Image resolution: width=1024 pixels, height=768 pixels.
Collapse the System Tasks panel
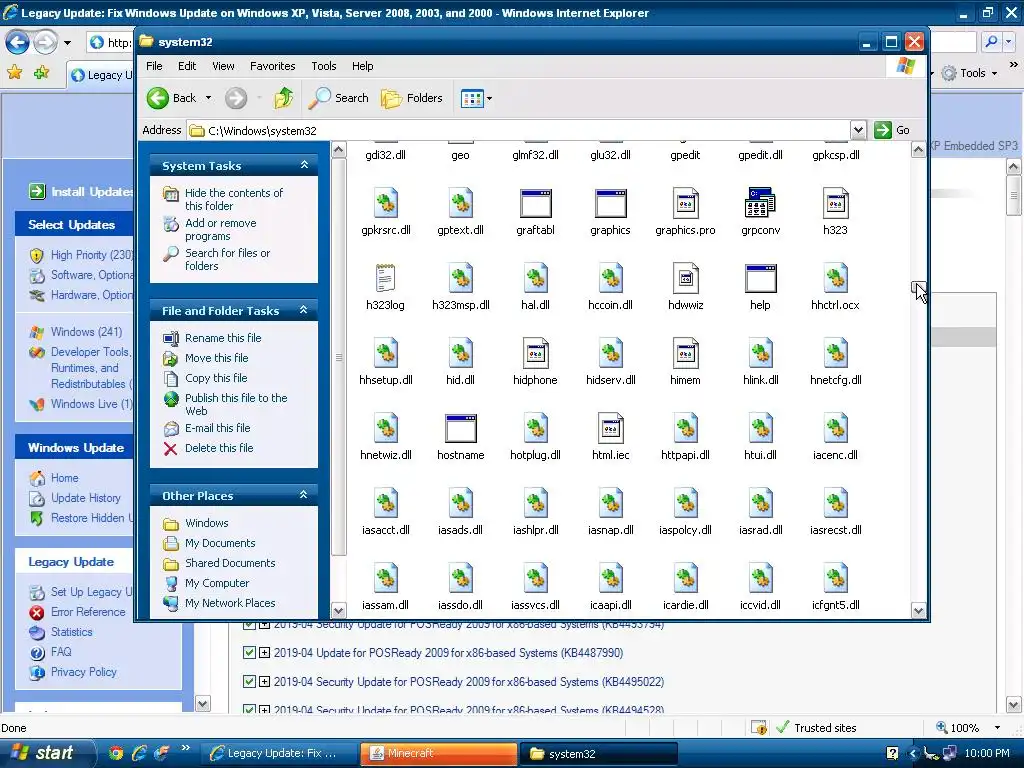click(304, 165)
